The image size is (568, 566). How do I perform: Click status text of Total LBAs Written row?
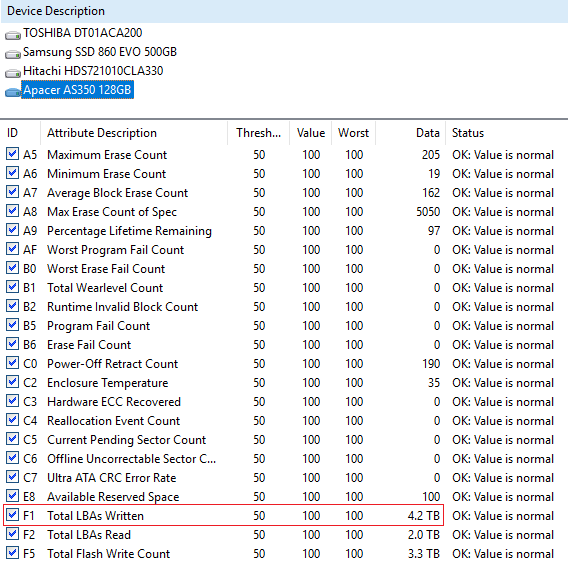point(503,516)
